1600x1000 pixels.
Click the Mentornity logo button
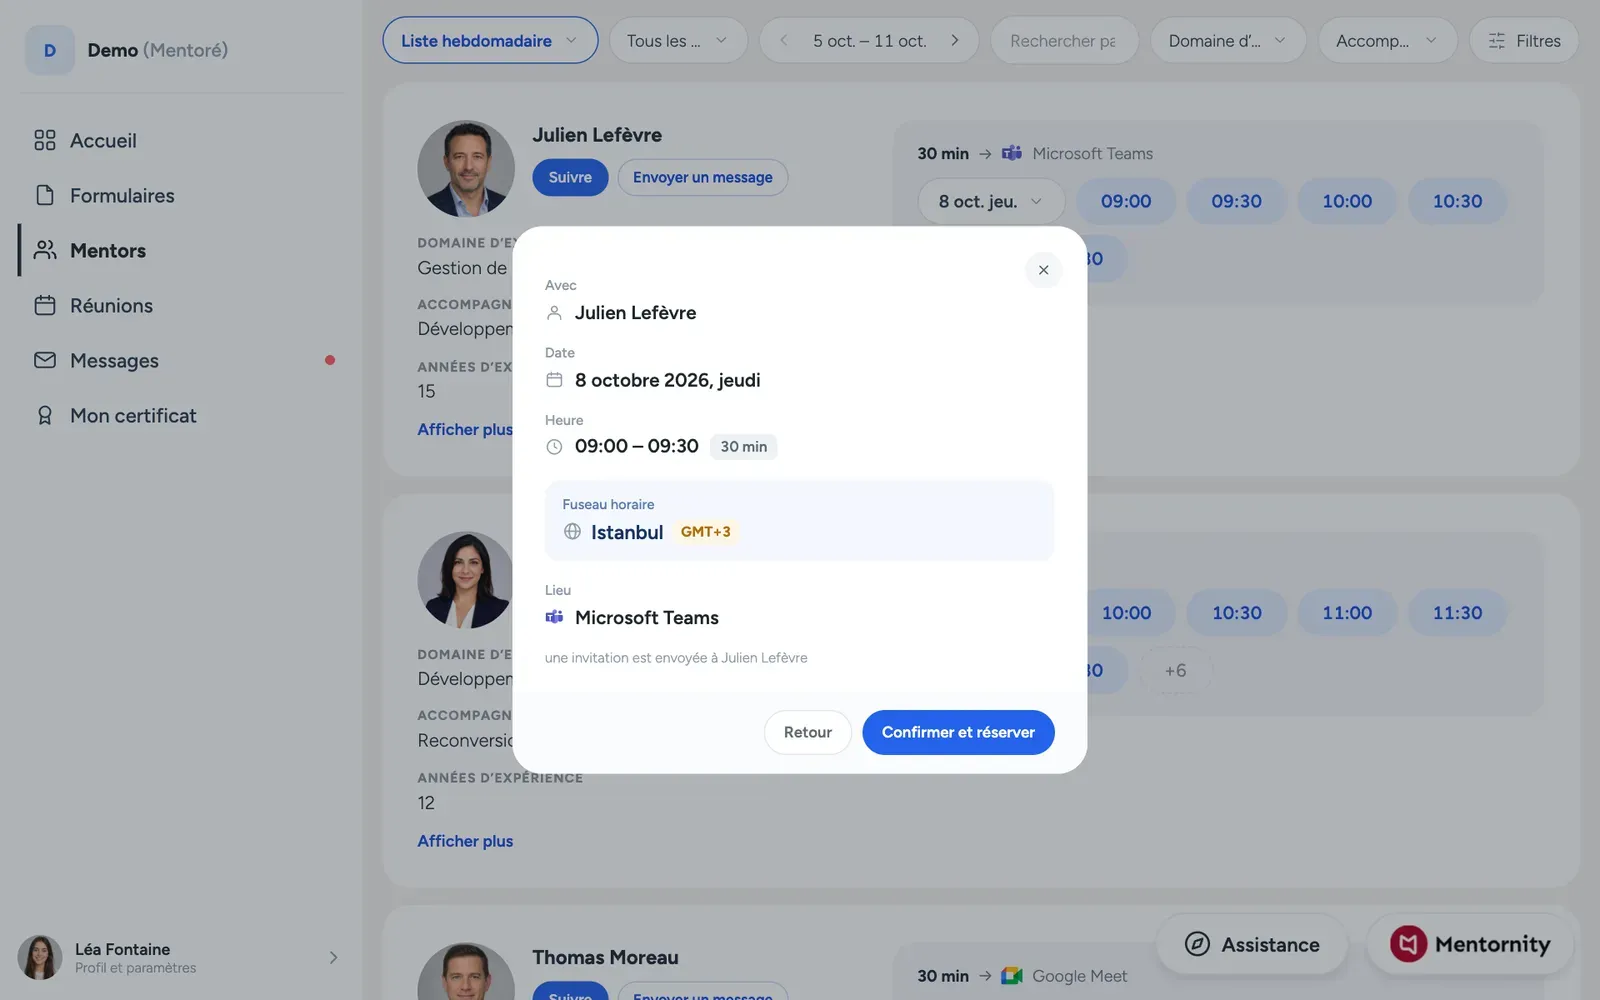coord(1470,944)
